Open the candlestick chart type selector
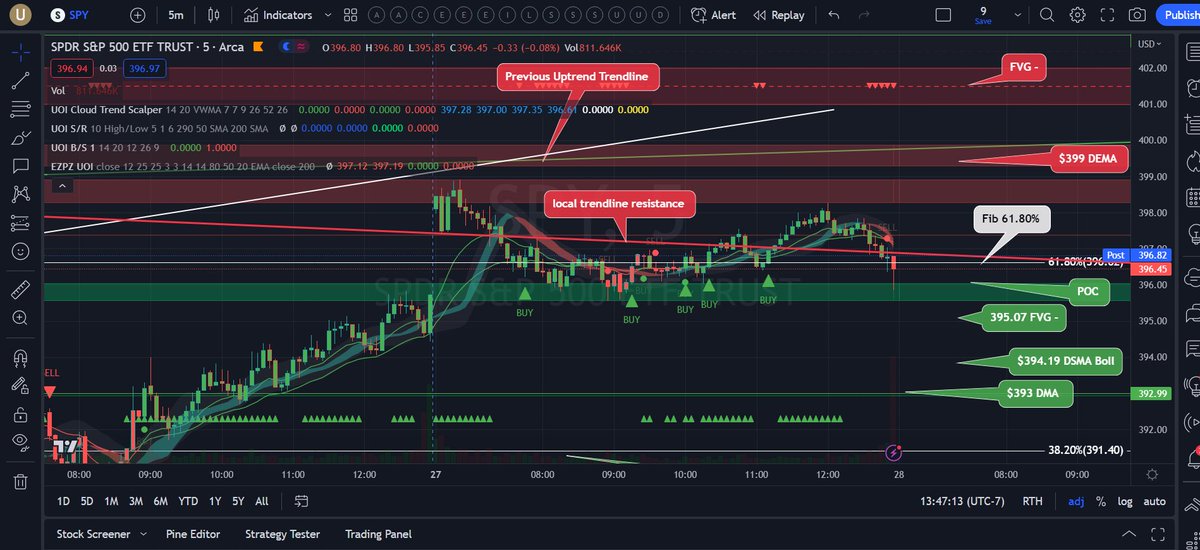 [213, 15]
